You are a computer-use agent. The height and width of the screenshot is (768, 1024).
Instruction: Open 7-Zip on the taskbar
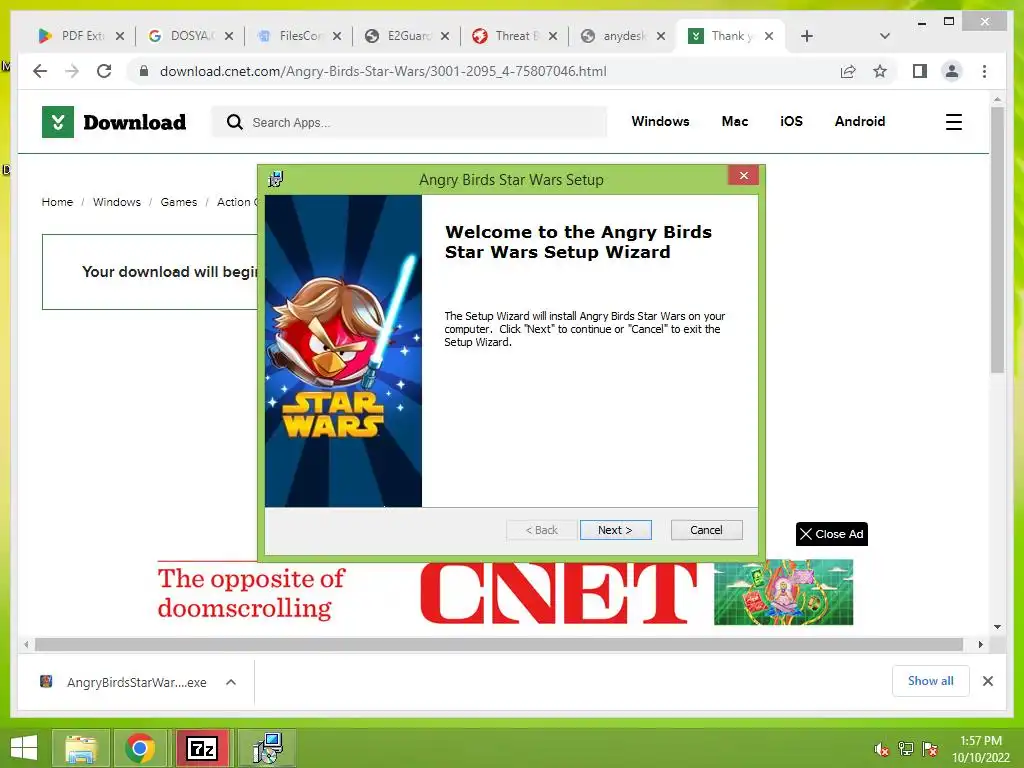[x=202, y=748]
